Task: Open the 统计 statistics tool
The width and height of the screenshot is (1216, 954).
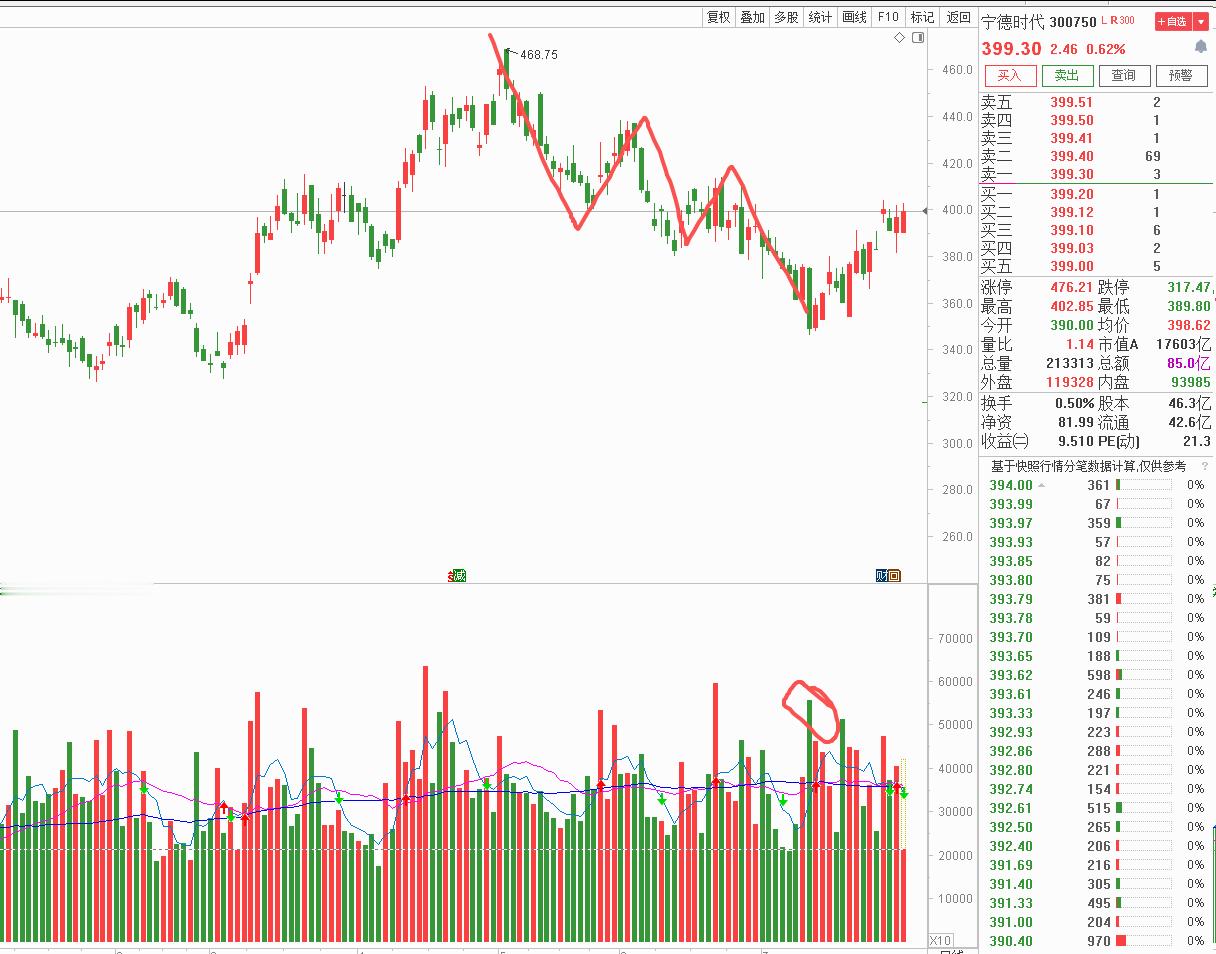Action: (x=820, y=17)
